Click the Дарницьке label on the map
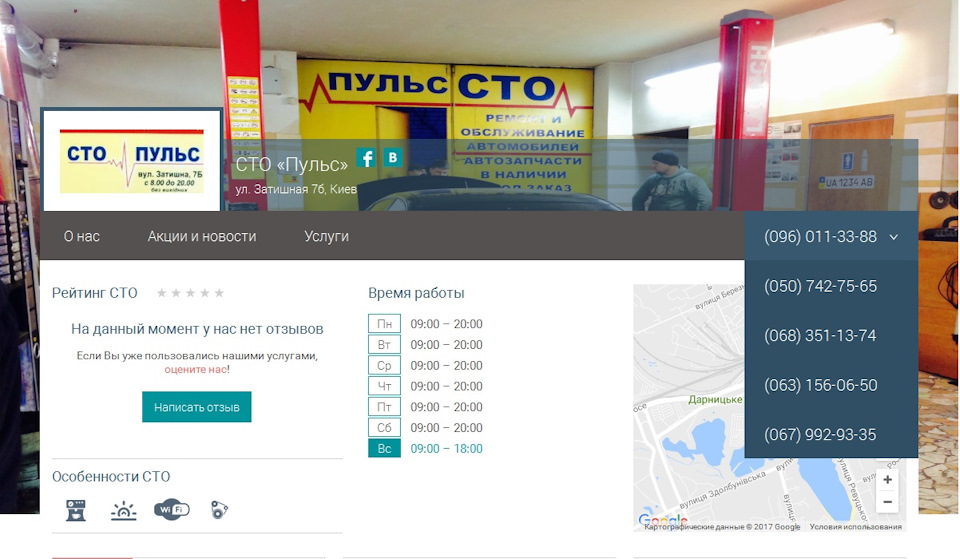 click(x=715, y=399)
